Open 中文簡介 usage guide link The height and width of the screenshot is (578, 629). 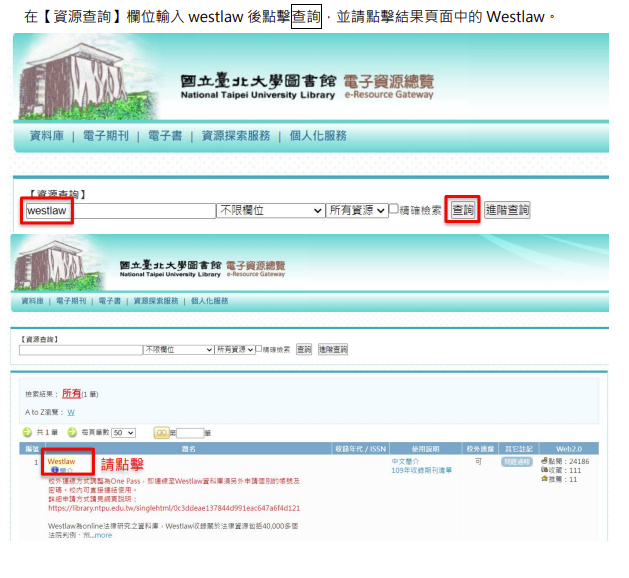click(405, 461)
